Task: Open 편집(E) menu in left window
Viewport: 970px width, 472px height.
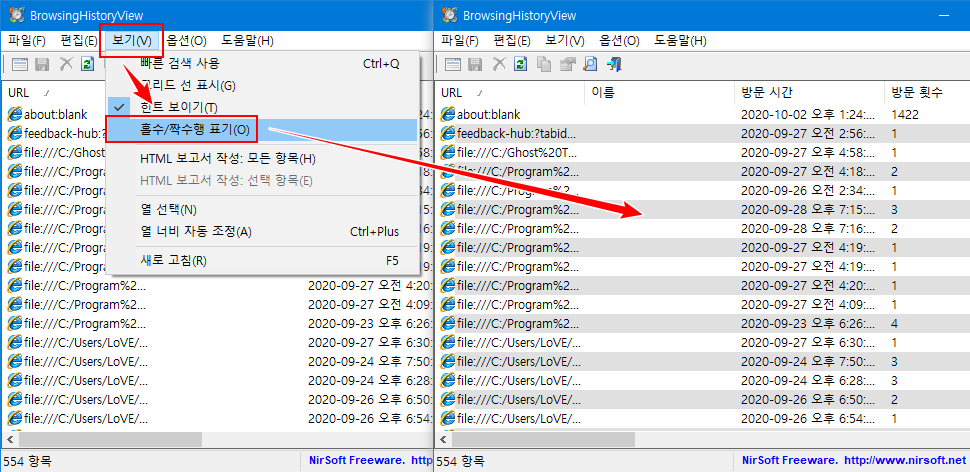Action: click(79, 41)
